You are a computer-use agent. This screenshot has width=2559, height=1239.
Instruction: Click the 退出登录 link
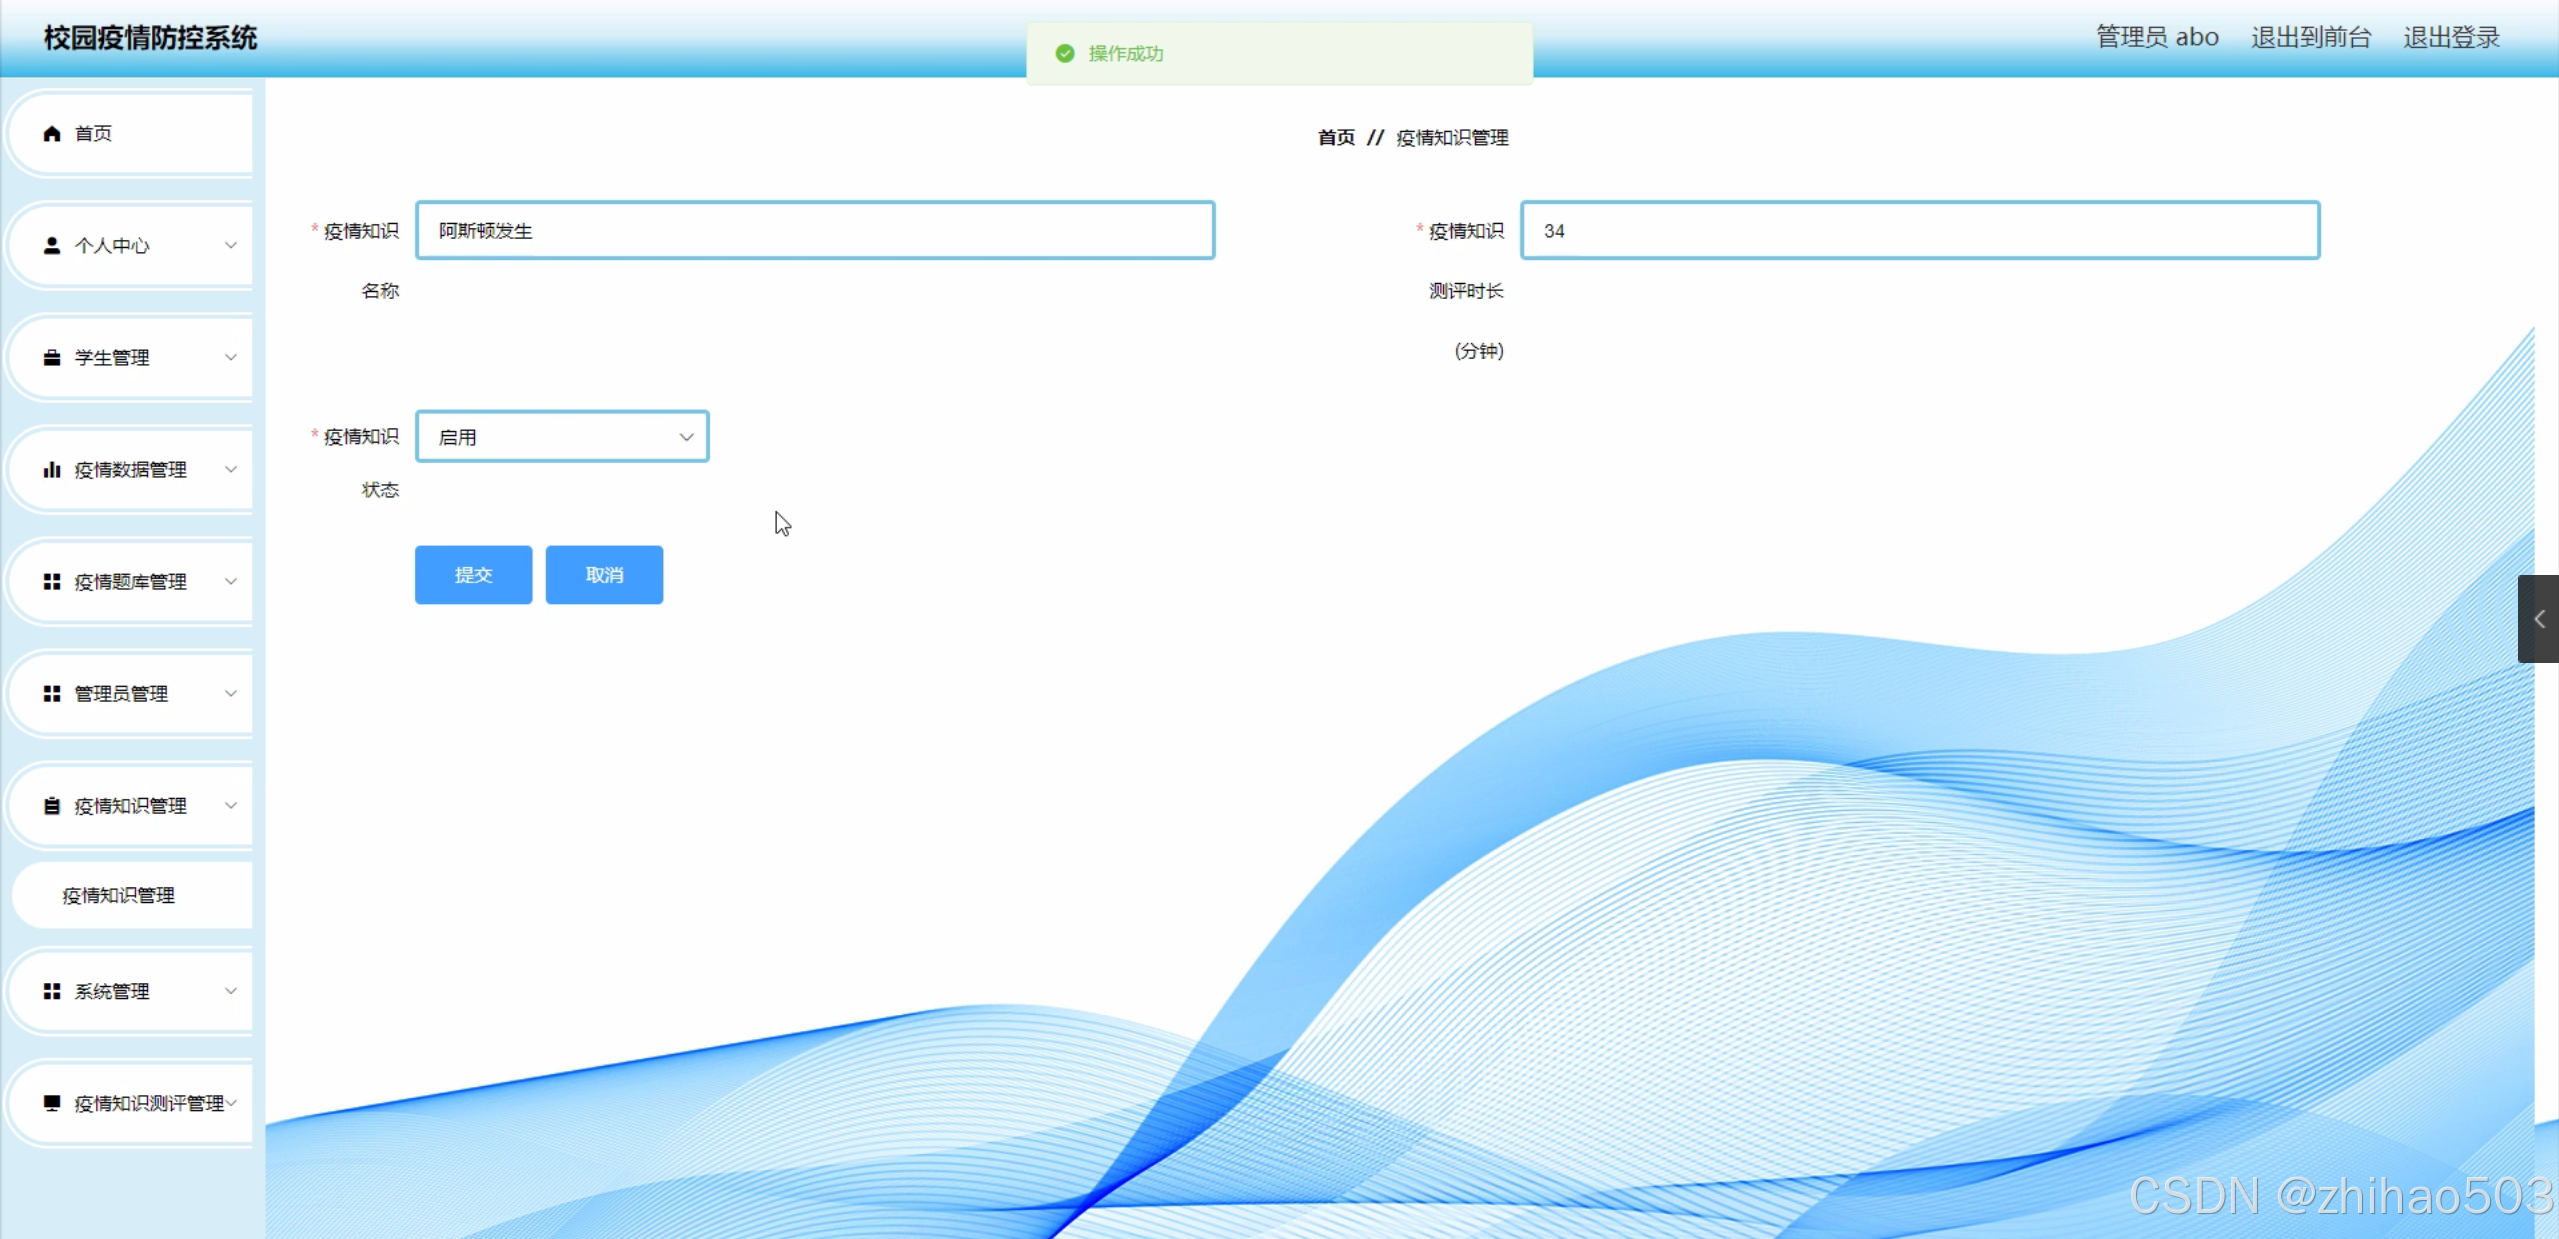pyautogui.click(x=2451, y=38)
